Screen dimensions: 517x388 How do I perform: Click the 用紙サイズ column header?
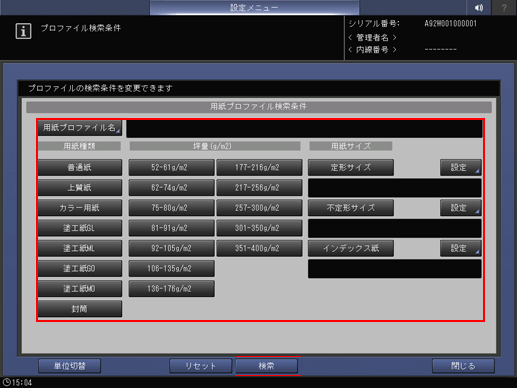(x=351, y=146)
